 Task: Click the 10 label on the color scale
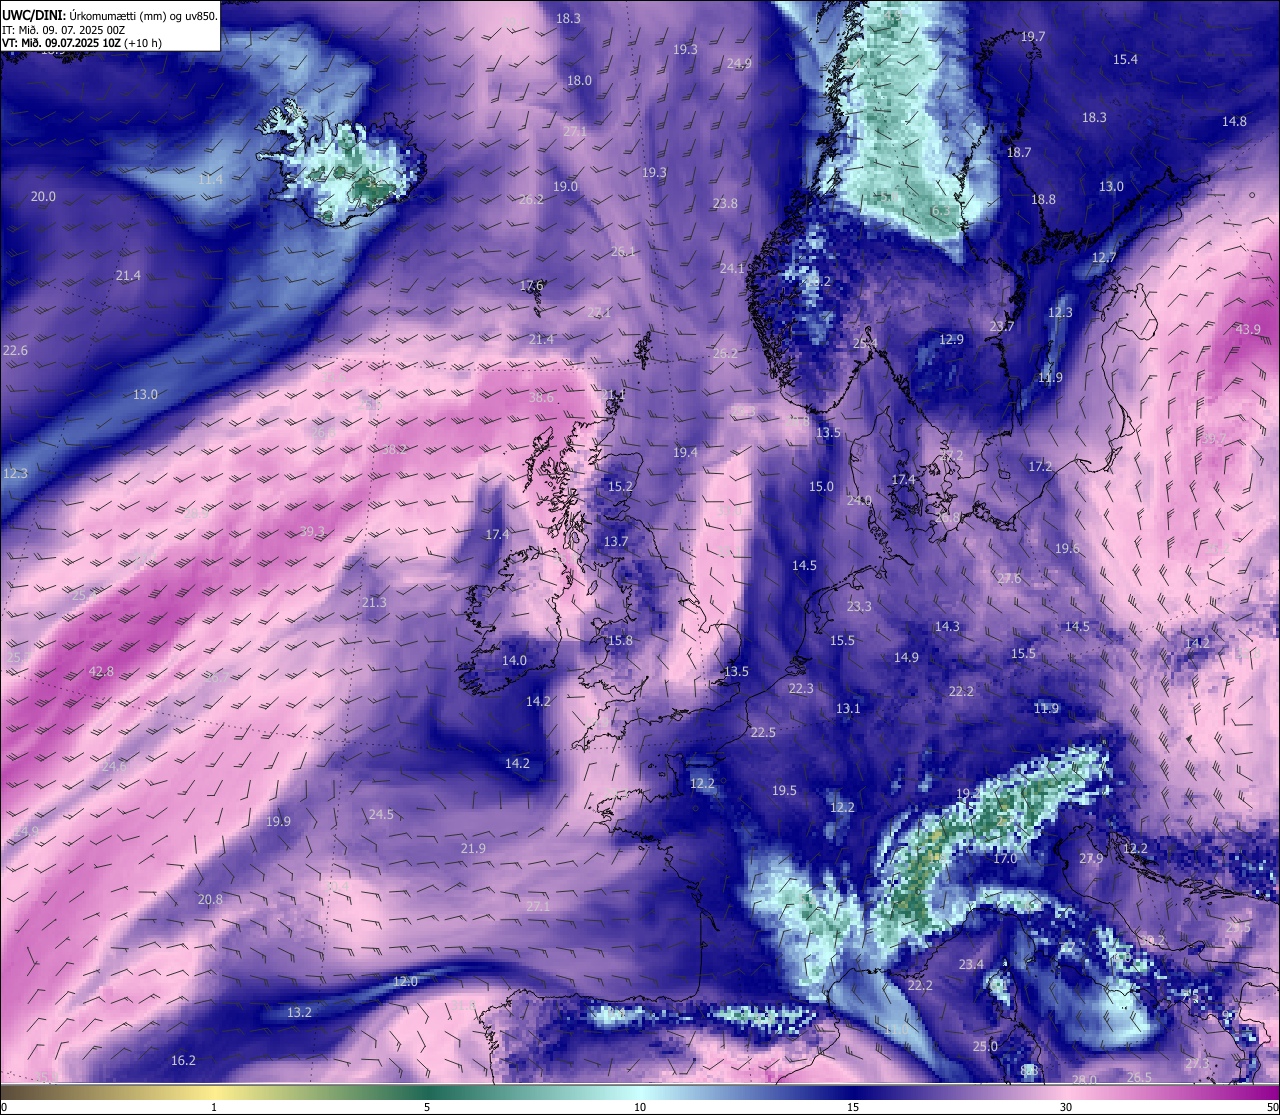tap(640, 1107)
